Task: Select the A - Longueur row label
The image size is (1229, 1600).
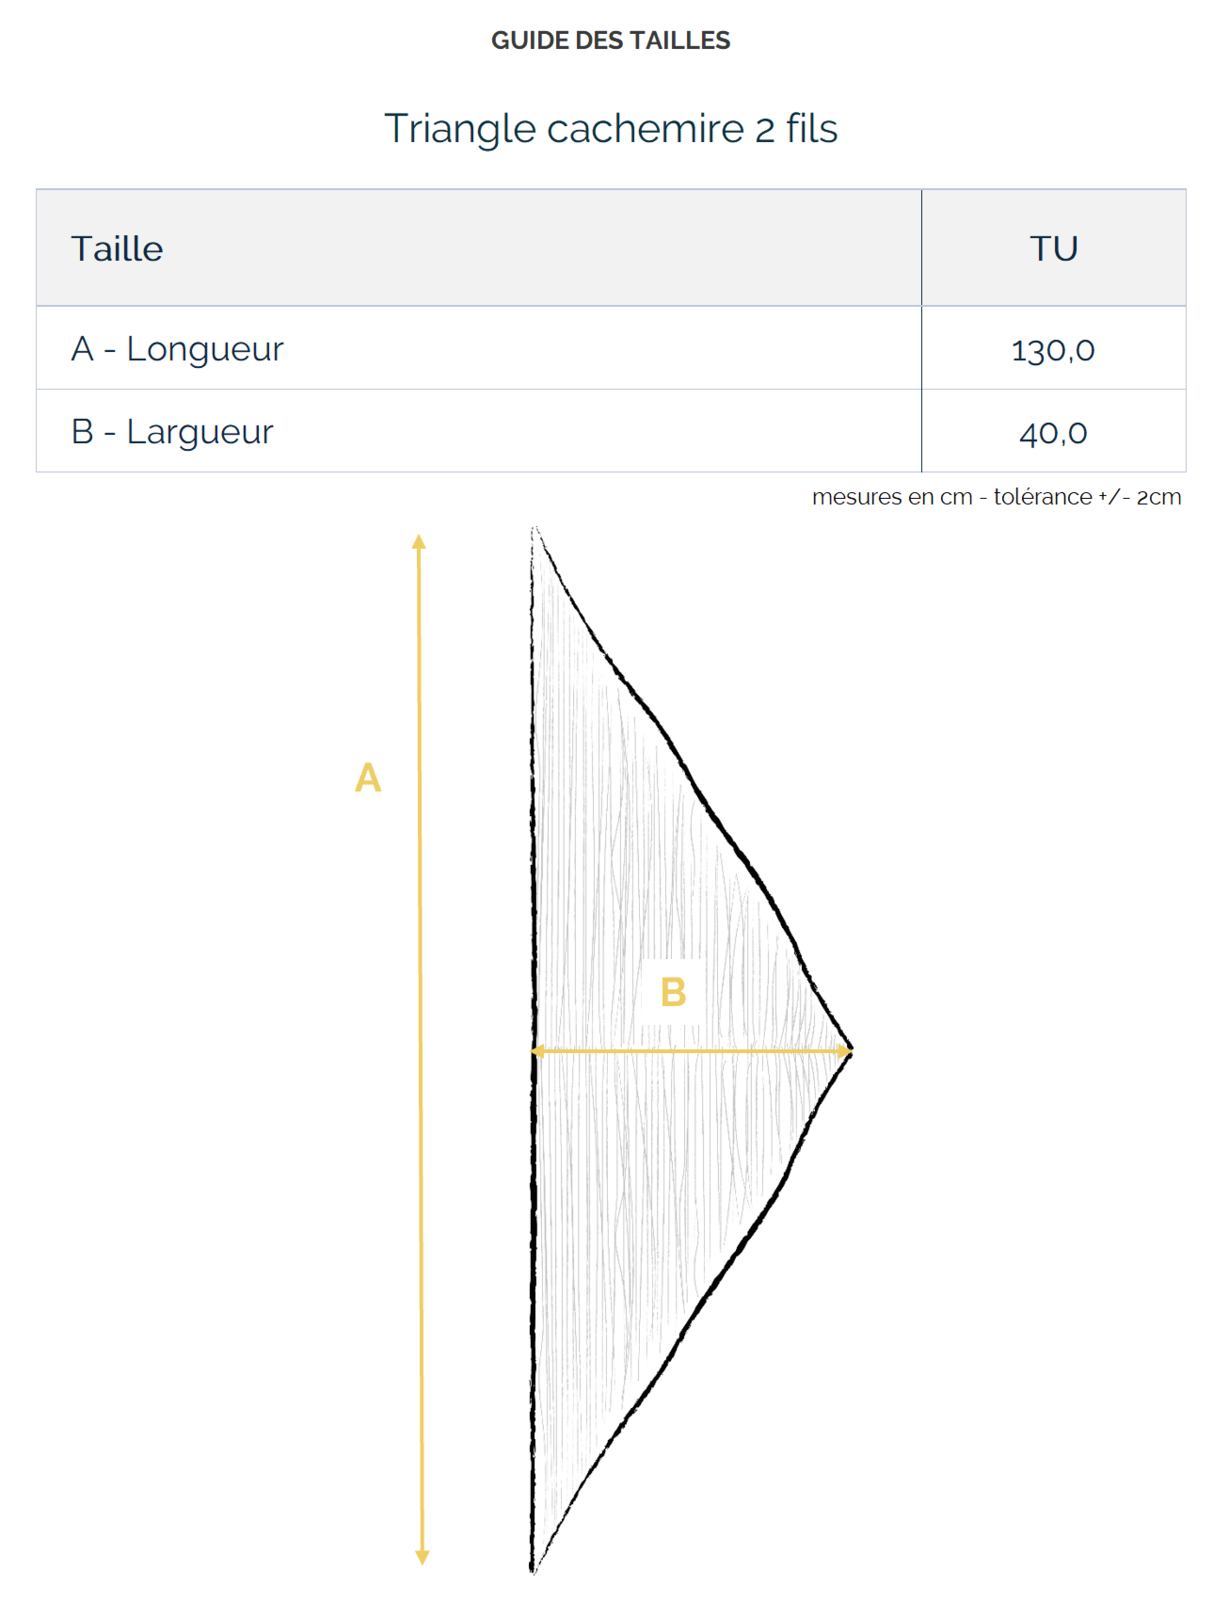Action: tap(177, 349)
